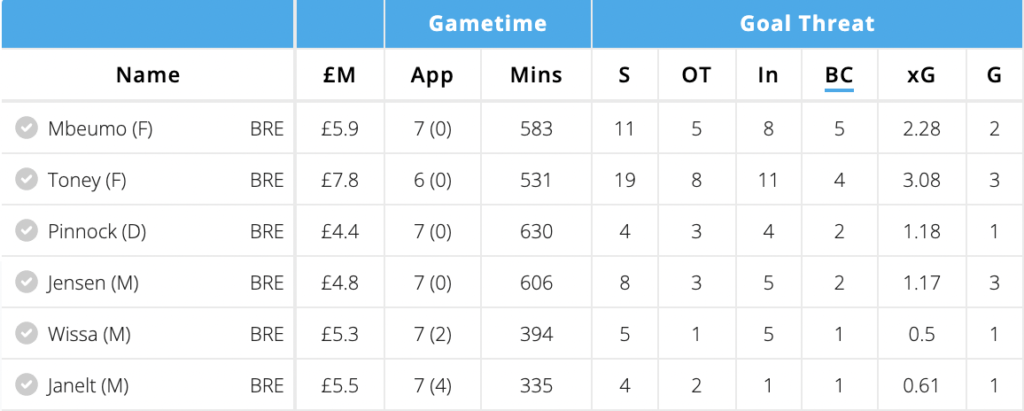
Task: Sort by App appearances column
Action: tap(432, 75)
